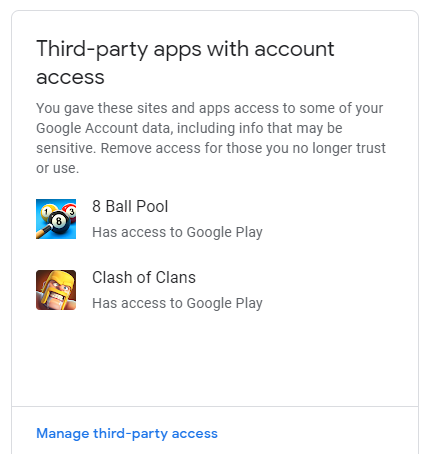The image size is (434, 454).
Task: Click the yellow 1 ball in the pool icon
Action: pos(47,211)
